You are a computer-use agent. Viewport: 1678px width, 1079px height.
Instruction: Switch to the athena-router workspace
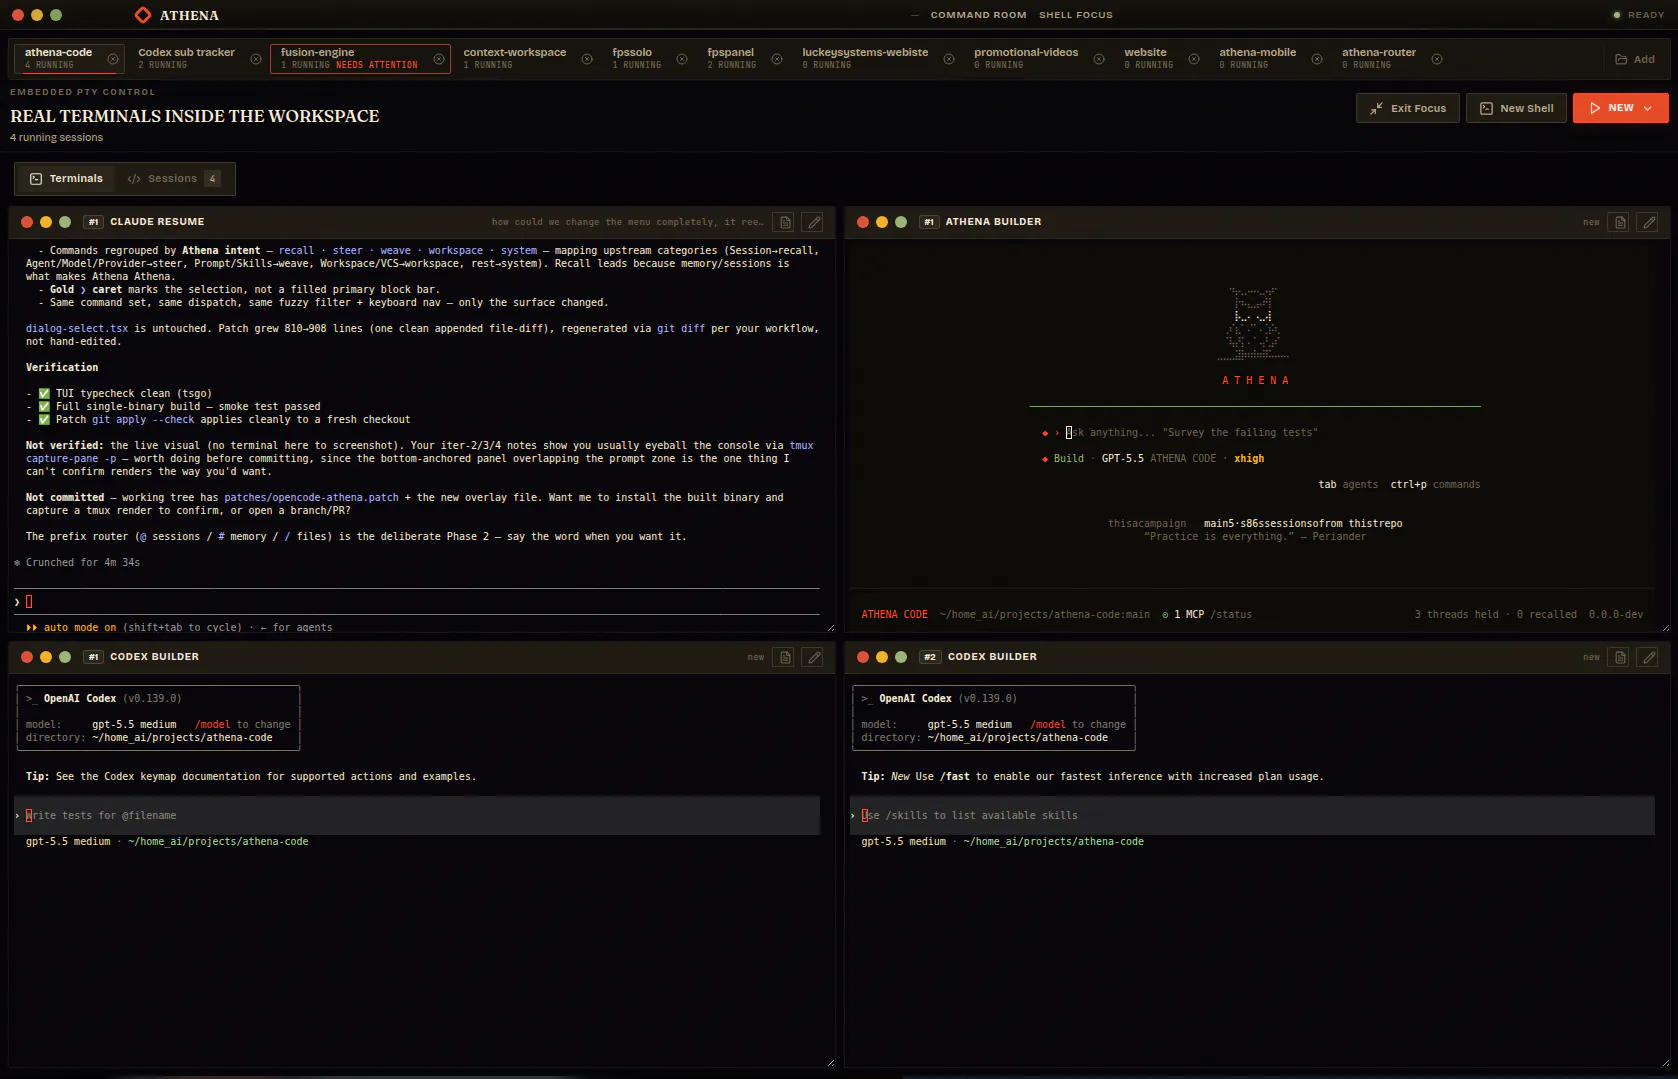[1379, 59]
